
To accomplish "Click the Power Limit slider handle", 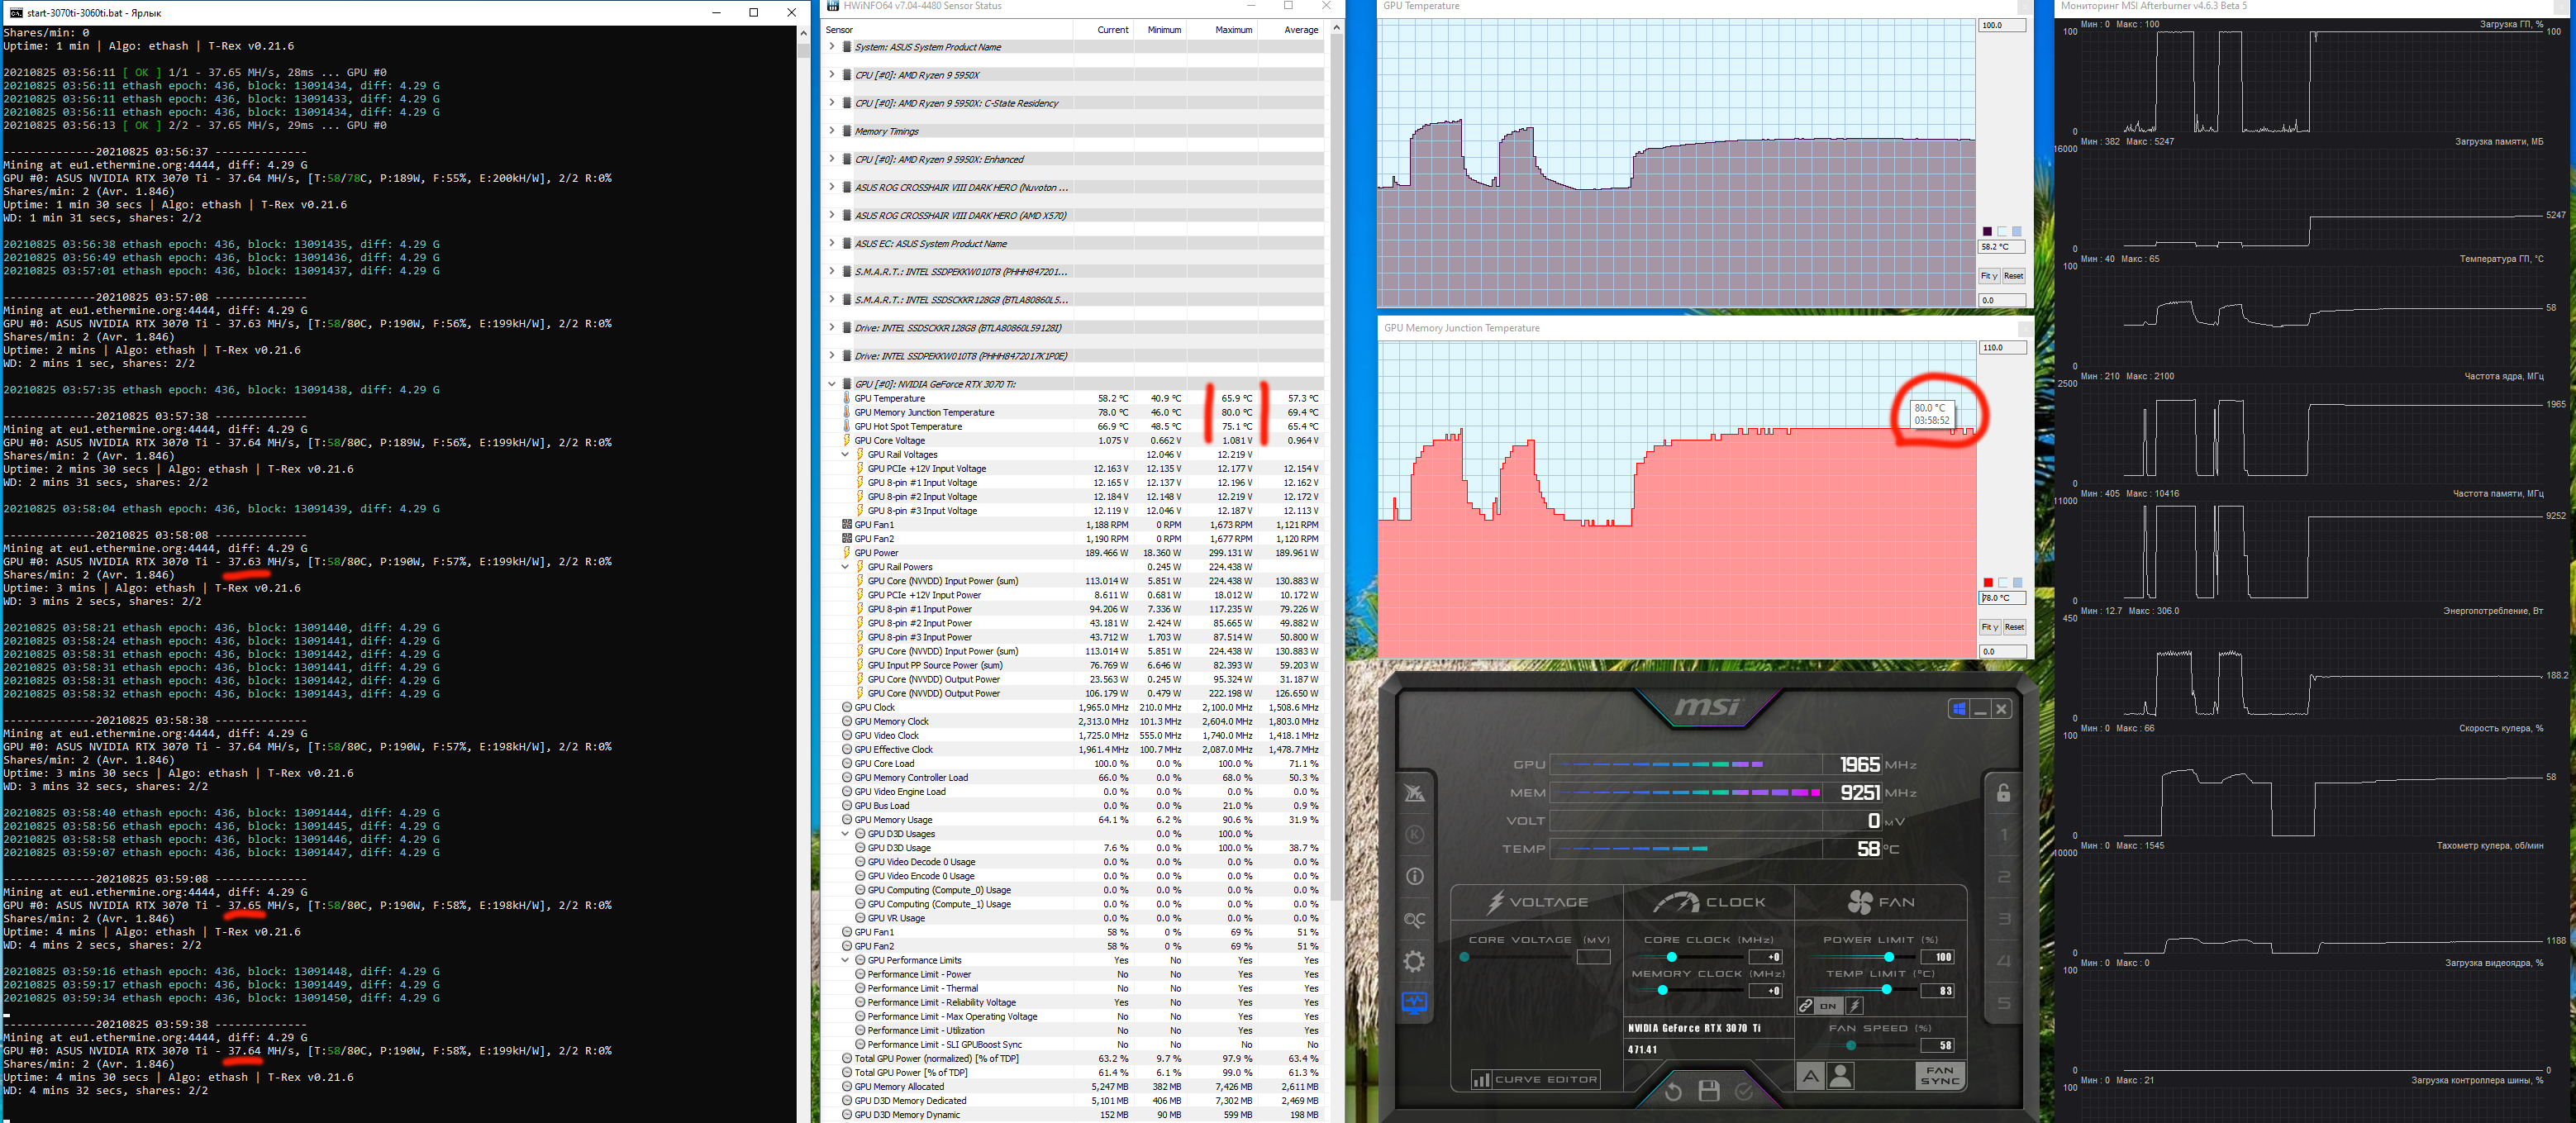I will 1889,957.
